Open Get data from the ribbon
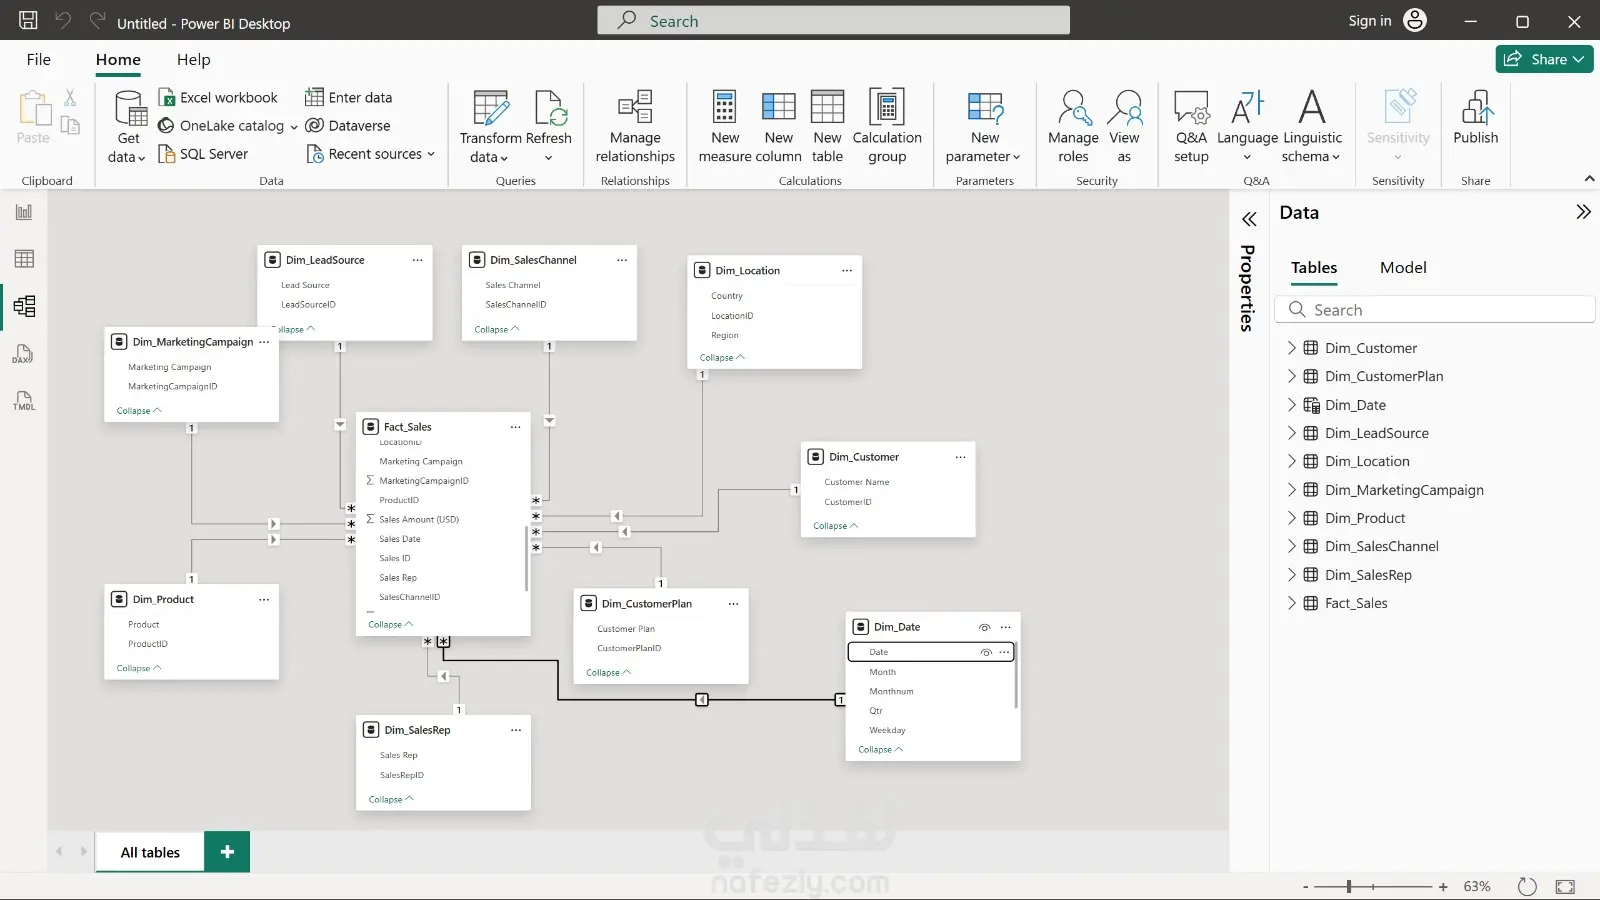This screenshot has height=900, width=1600. tap(128, 126)
